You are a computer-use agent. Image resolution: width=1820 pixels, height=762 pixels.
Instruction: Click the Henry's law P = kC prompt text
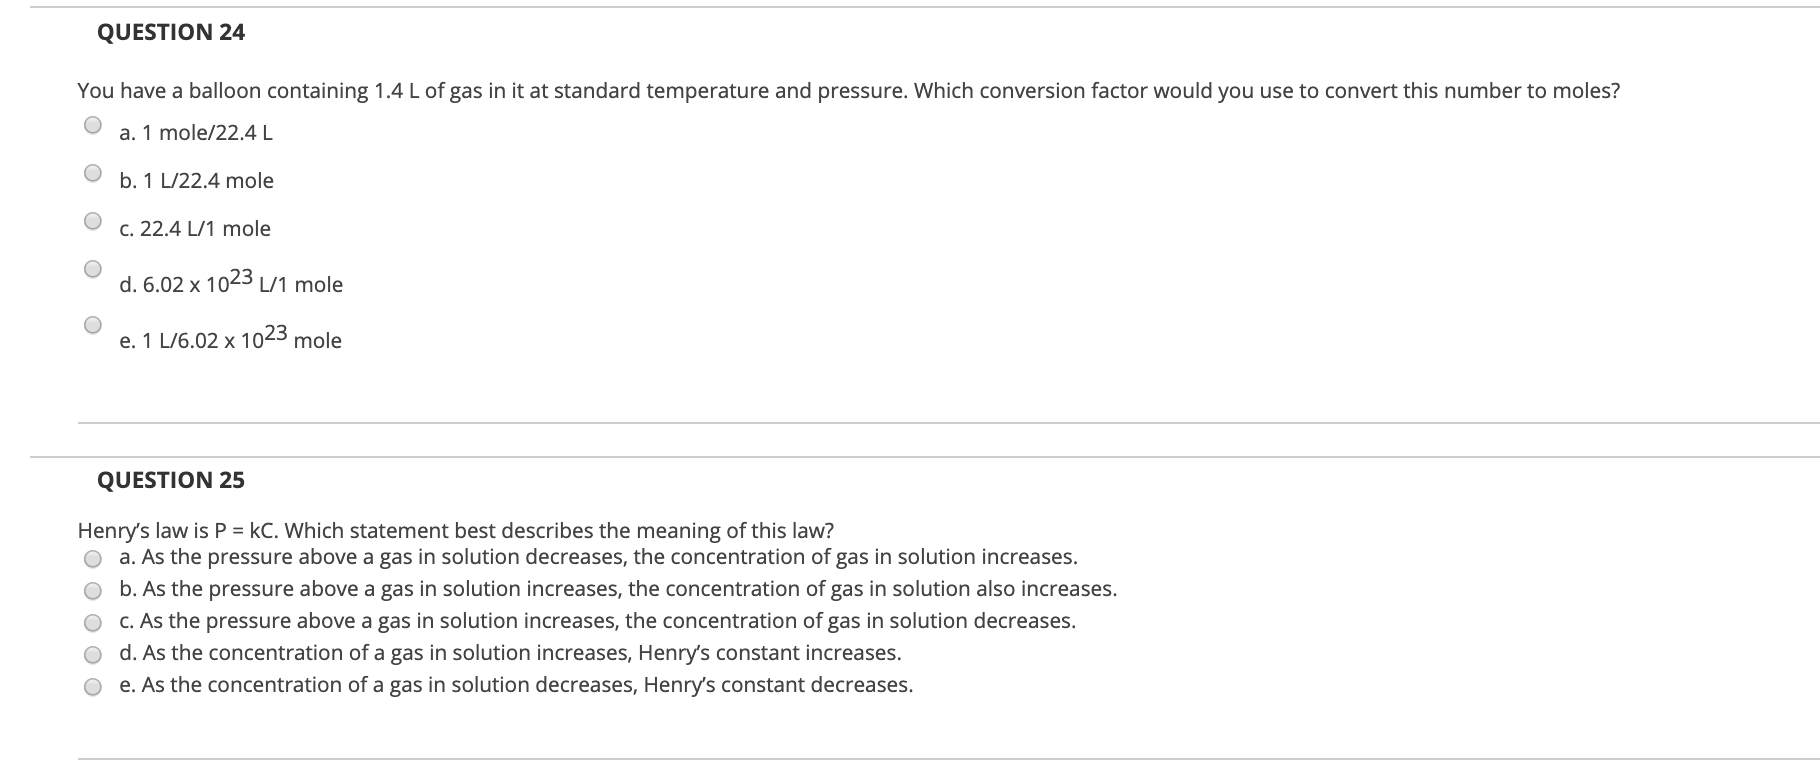pos(455,531)
